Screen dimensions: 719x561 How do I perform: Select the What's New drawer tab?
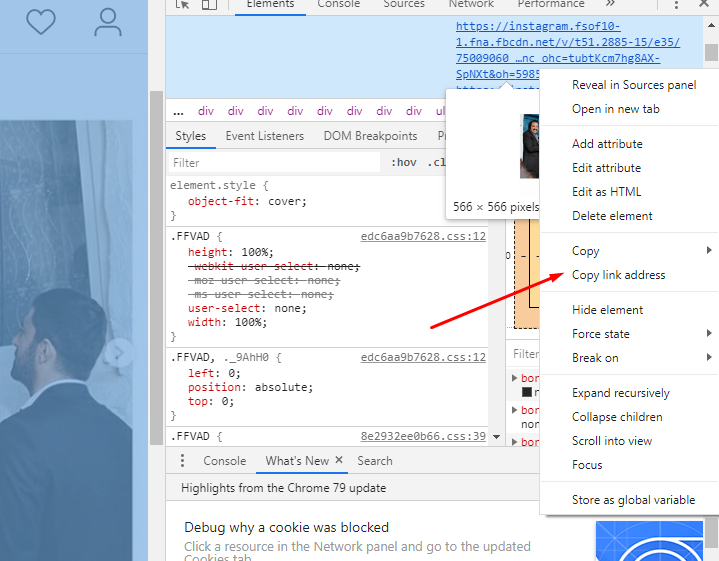coord(297,461)
